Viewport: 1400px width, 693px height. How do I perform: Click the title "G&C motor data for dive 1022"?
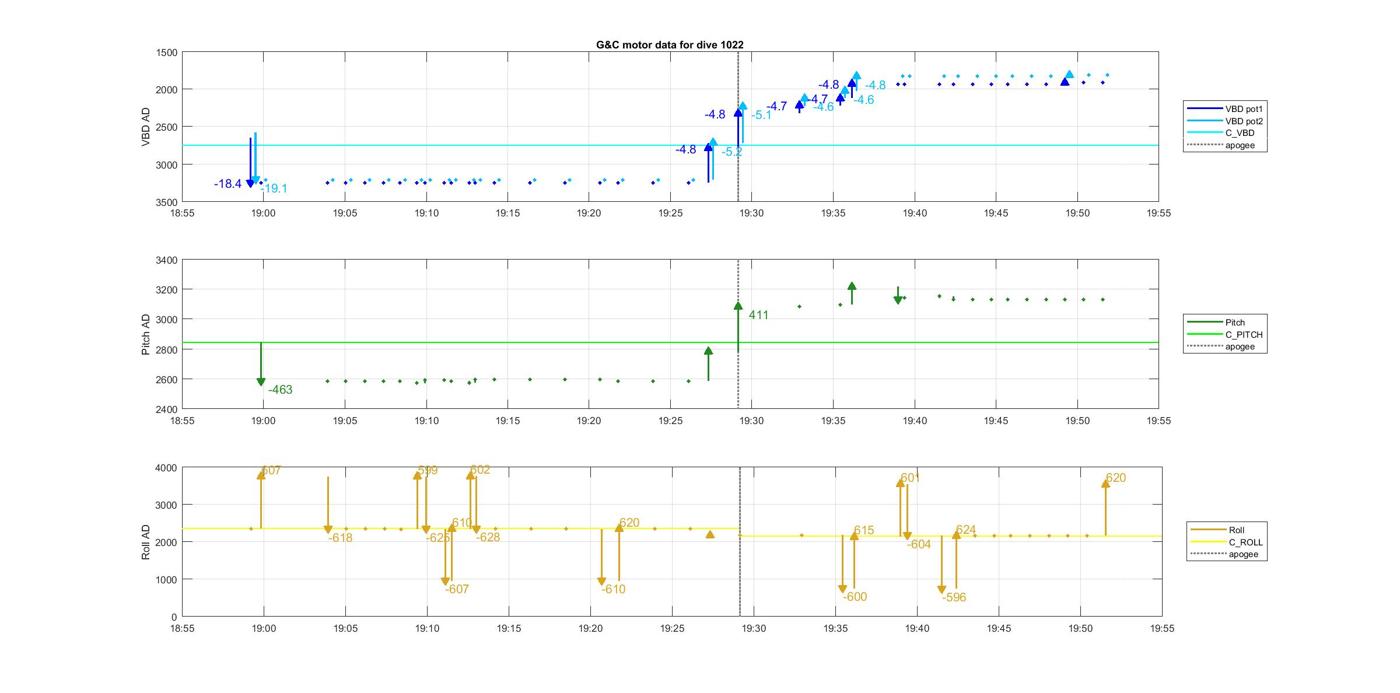click(x=670, y=45)
